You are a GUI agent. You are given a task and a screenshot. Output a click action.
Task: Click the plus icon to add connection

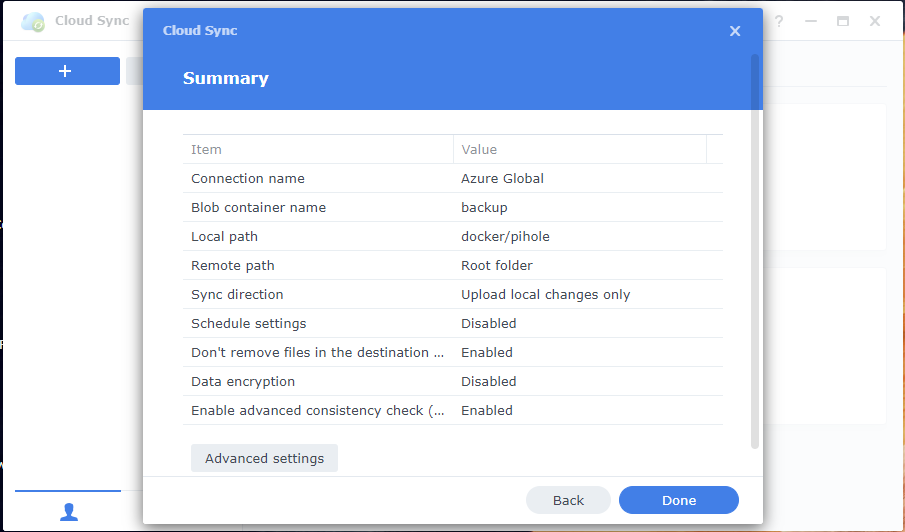tap(67, 71)
